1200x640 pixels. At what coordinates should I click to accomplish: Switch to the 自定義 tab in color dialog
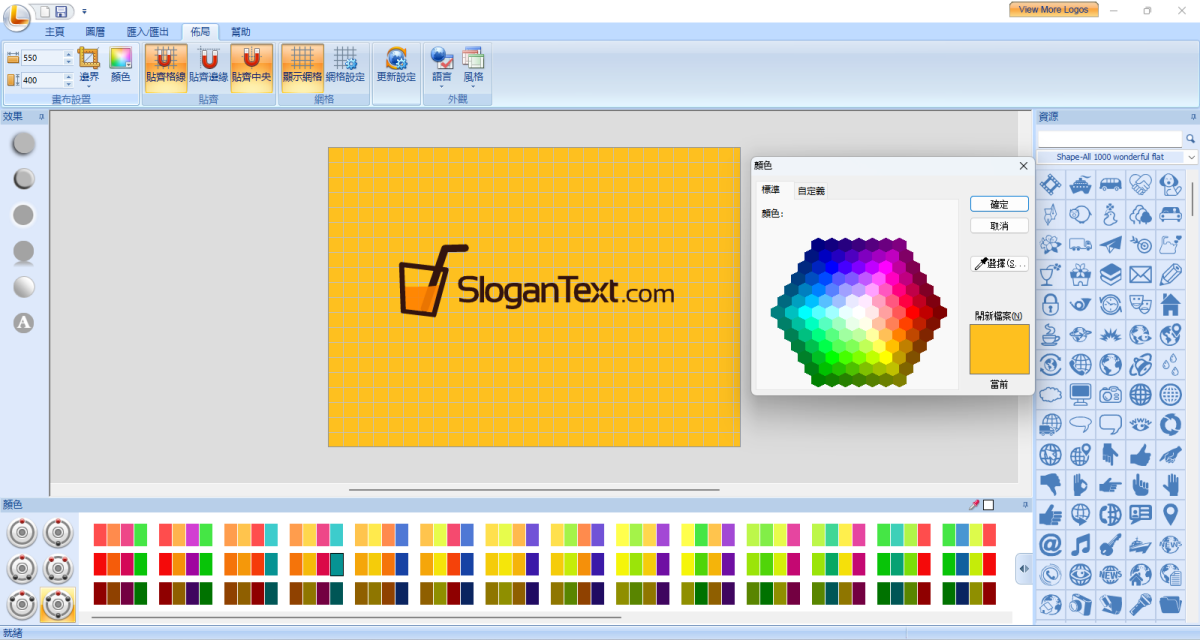point(811,190)
